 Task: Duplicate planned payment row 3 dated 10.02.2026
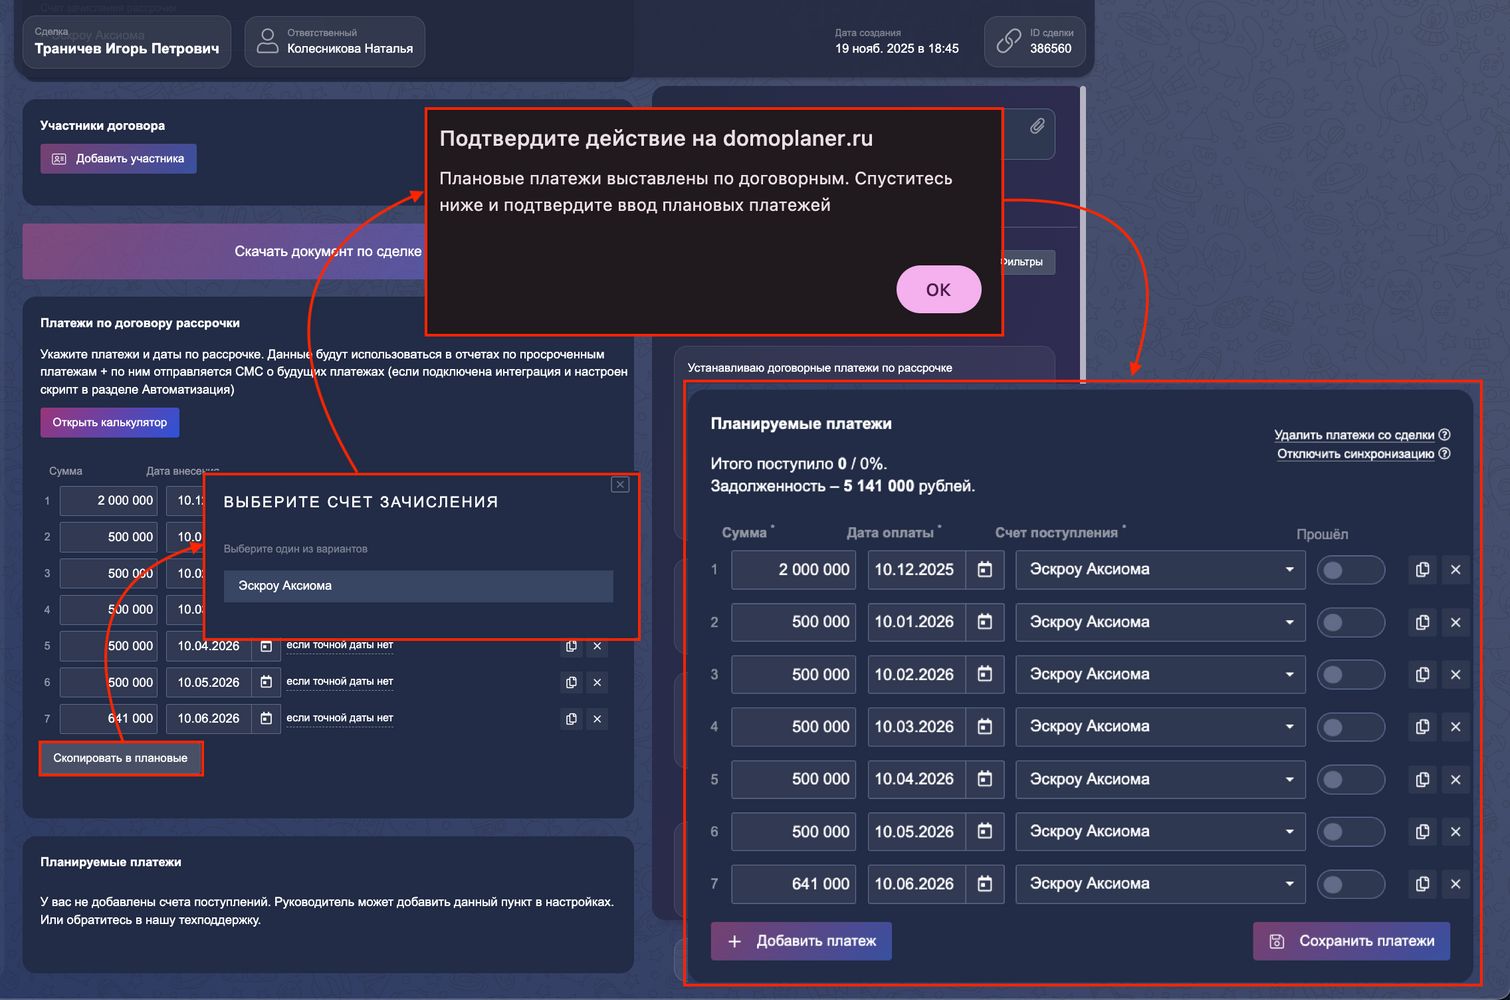point(1422,675)
